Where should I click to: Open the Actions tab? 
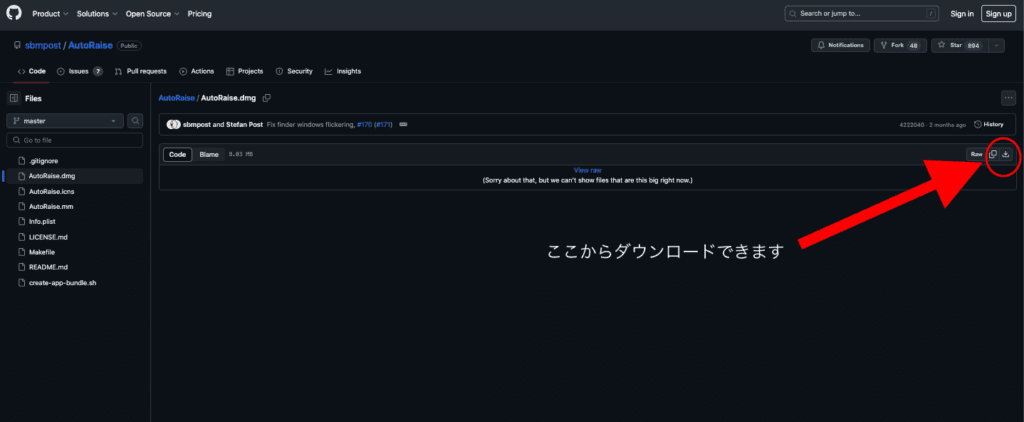[x=197, y=71]
